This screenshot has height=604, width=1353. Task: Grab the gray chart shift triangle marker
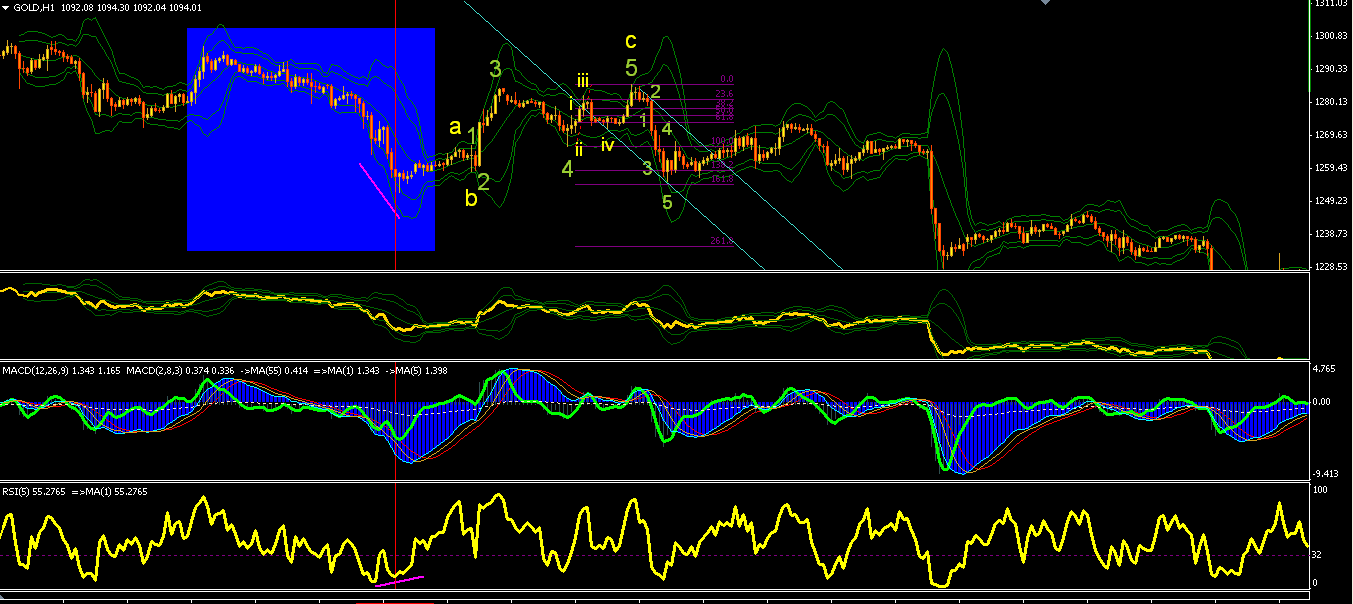[1046, 3]
